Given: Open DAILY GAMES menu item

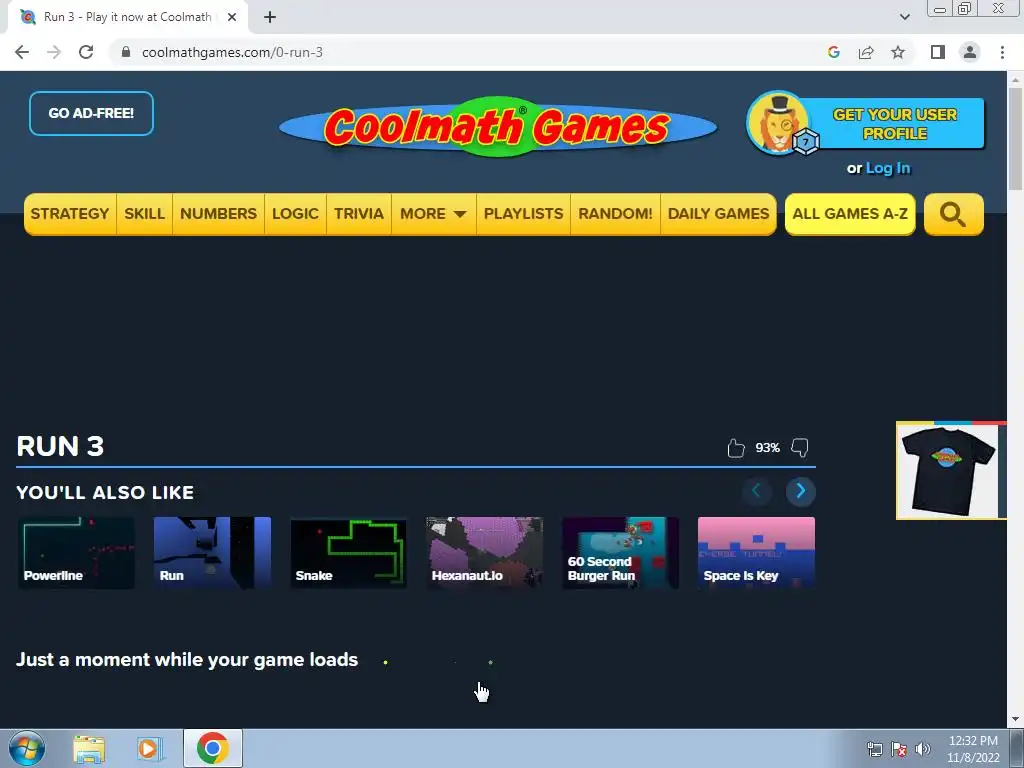Looking at the screenshot, I should (x=718, y=214).
